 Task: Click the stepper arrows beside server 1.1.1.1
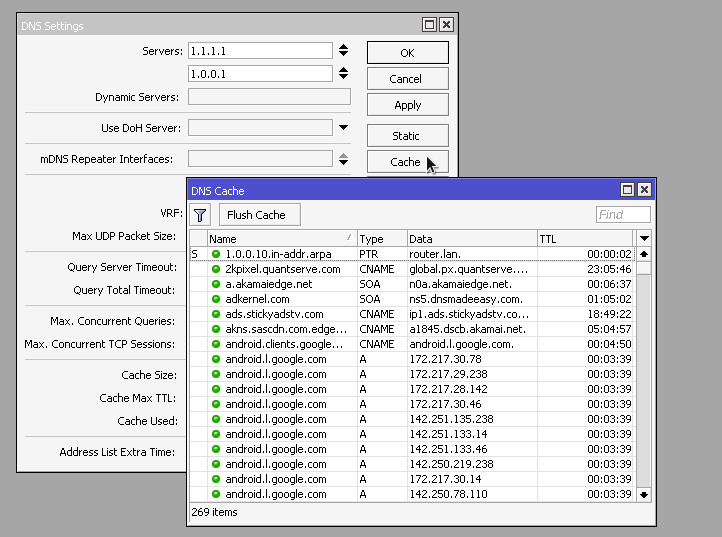[x=343, y=50]
